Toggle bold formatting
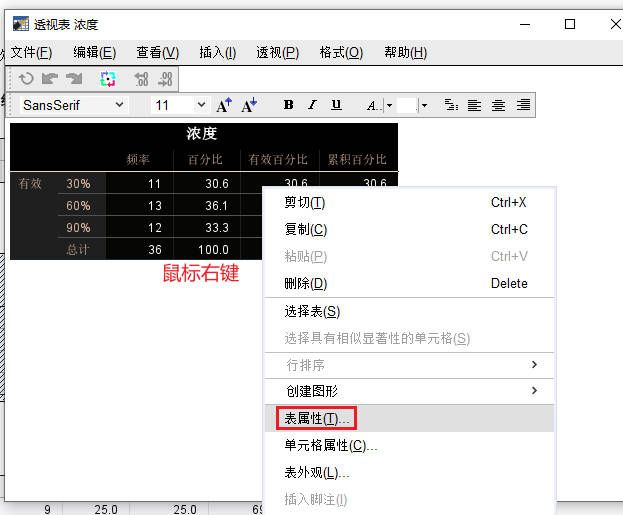Viewport: 623px width, 515px height. [x=288, y=105]
